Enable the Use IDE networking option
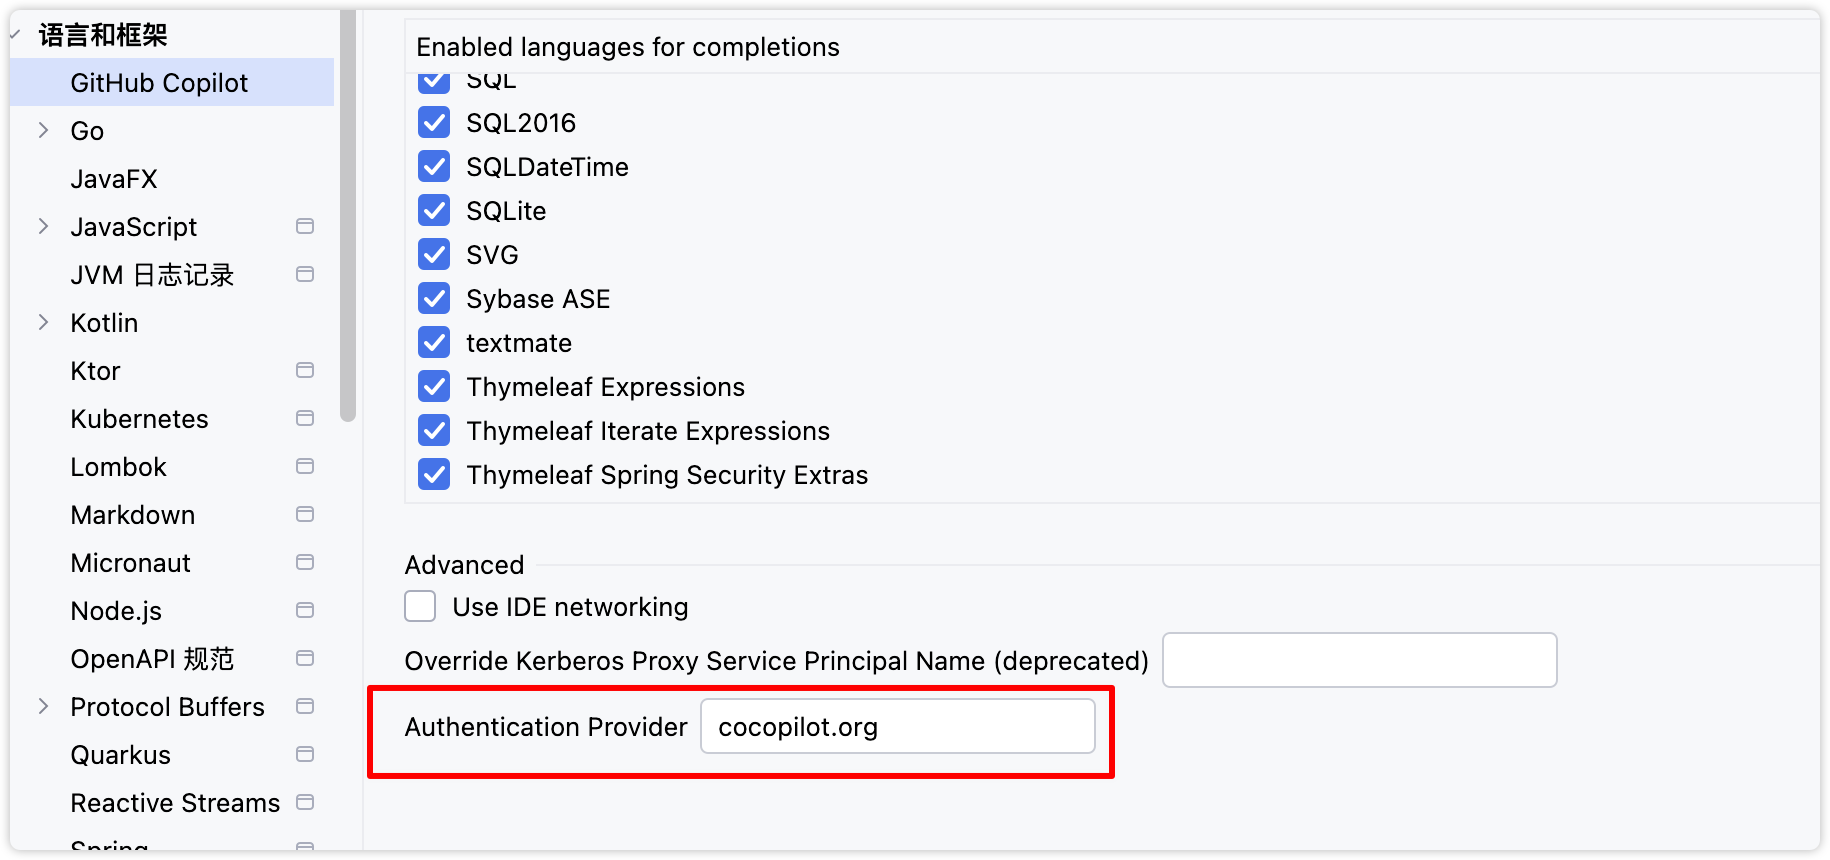 point(420,606)
